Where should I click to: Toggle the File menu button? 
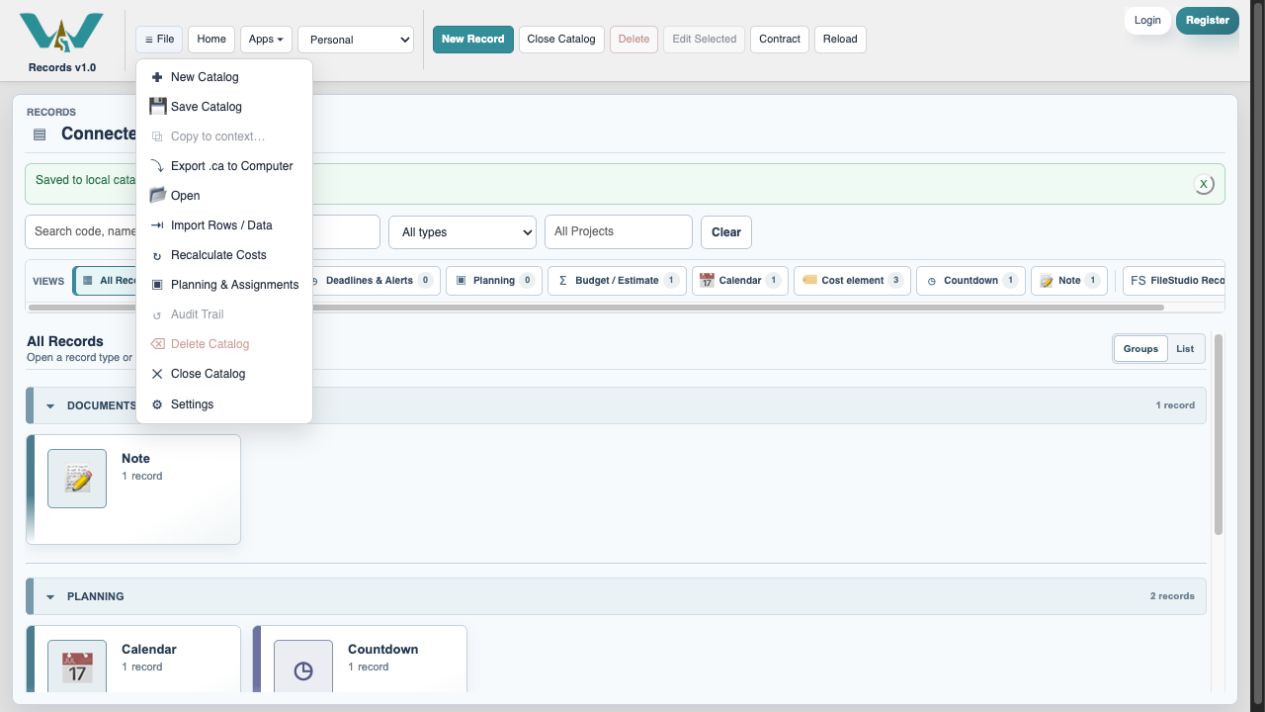(159, 39)
